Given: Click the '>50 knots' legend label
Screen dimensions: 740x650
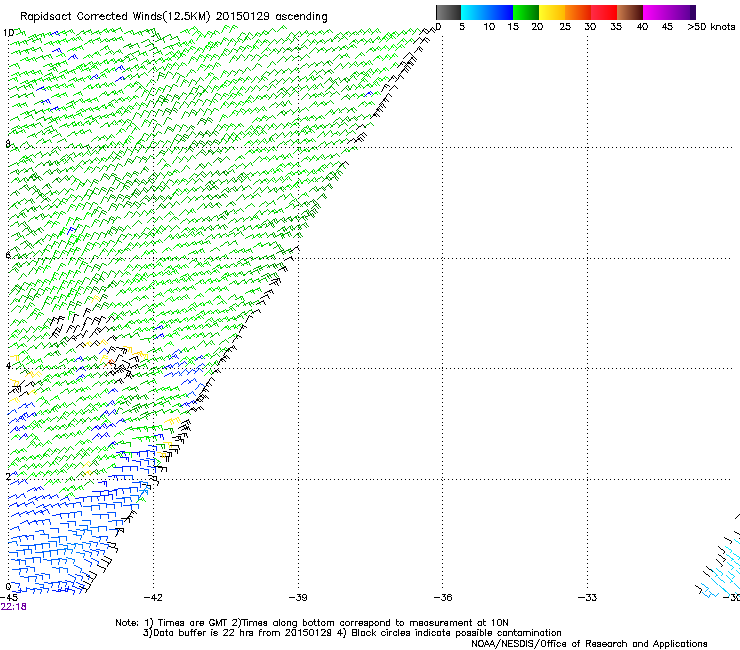Looking at the screenshot, I should coord(711,26).
